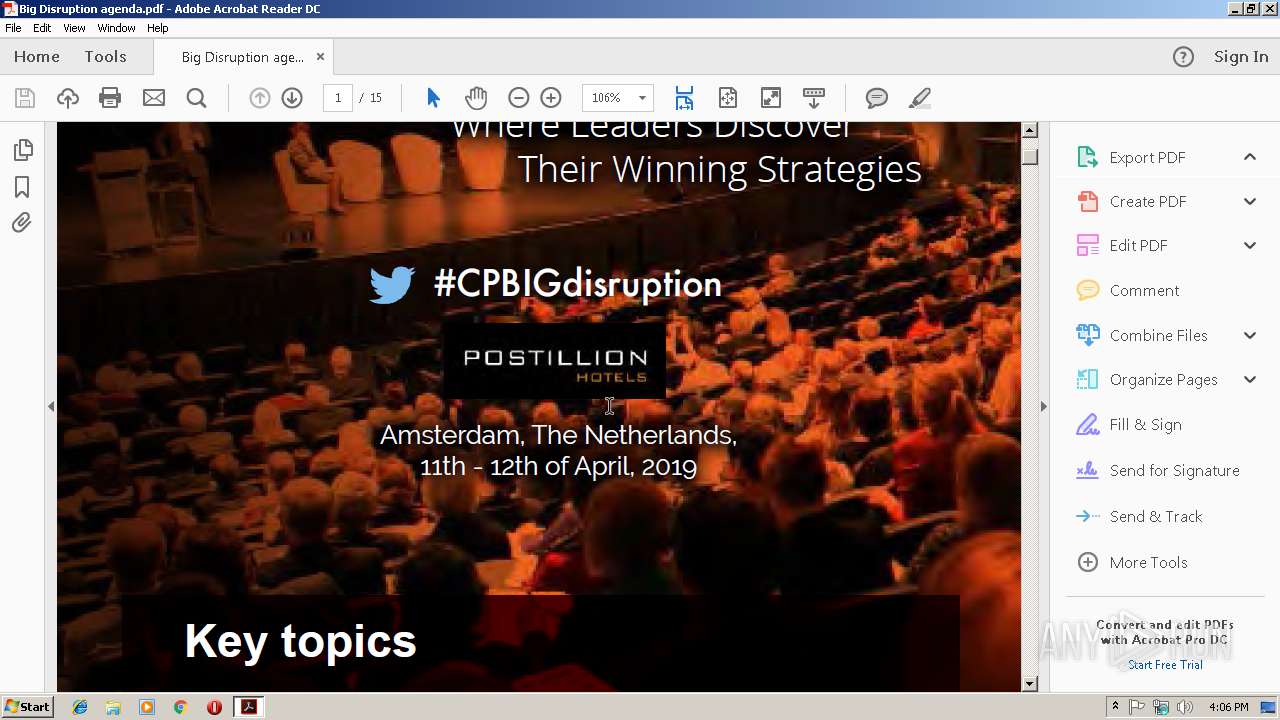The width and height of the screenshot is (1280, 720).
Task: Activate the Hand pan tool
Action: (x=476, y=98)
